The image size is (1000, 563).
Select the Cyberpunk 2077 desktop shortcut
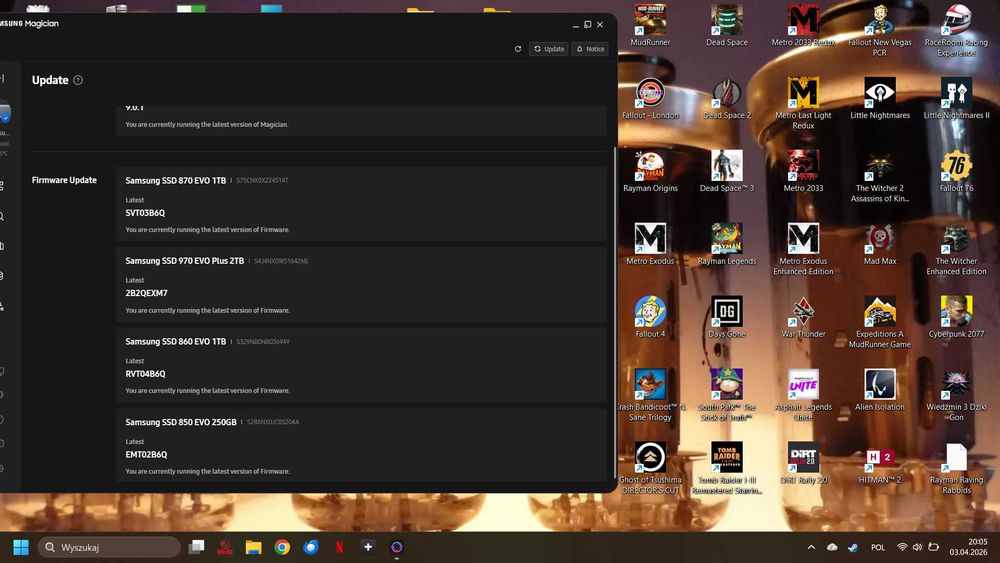click(956, 317)
